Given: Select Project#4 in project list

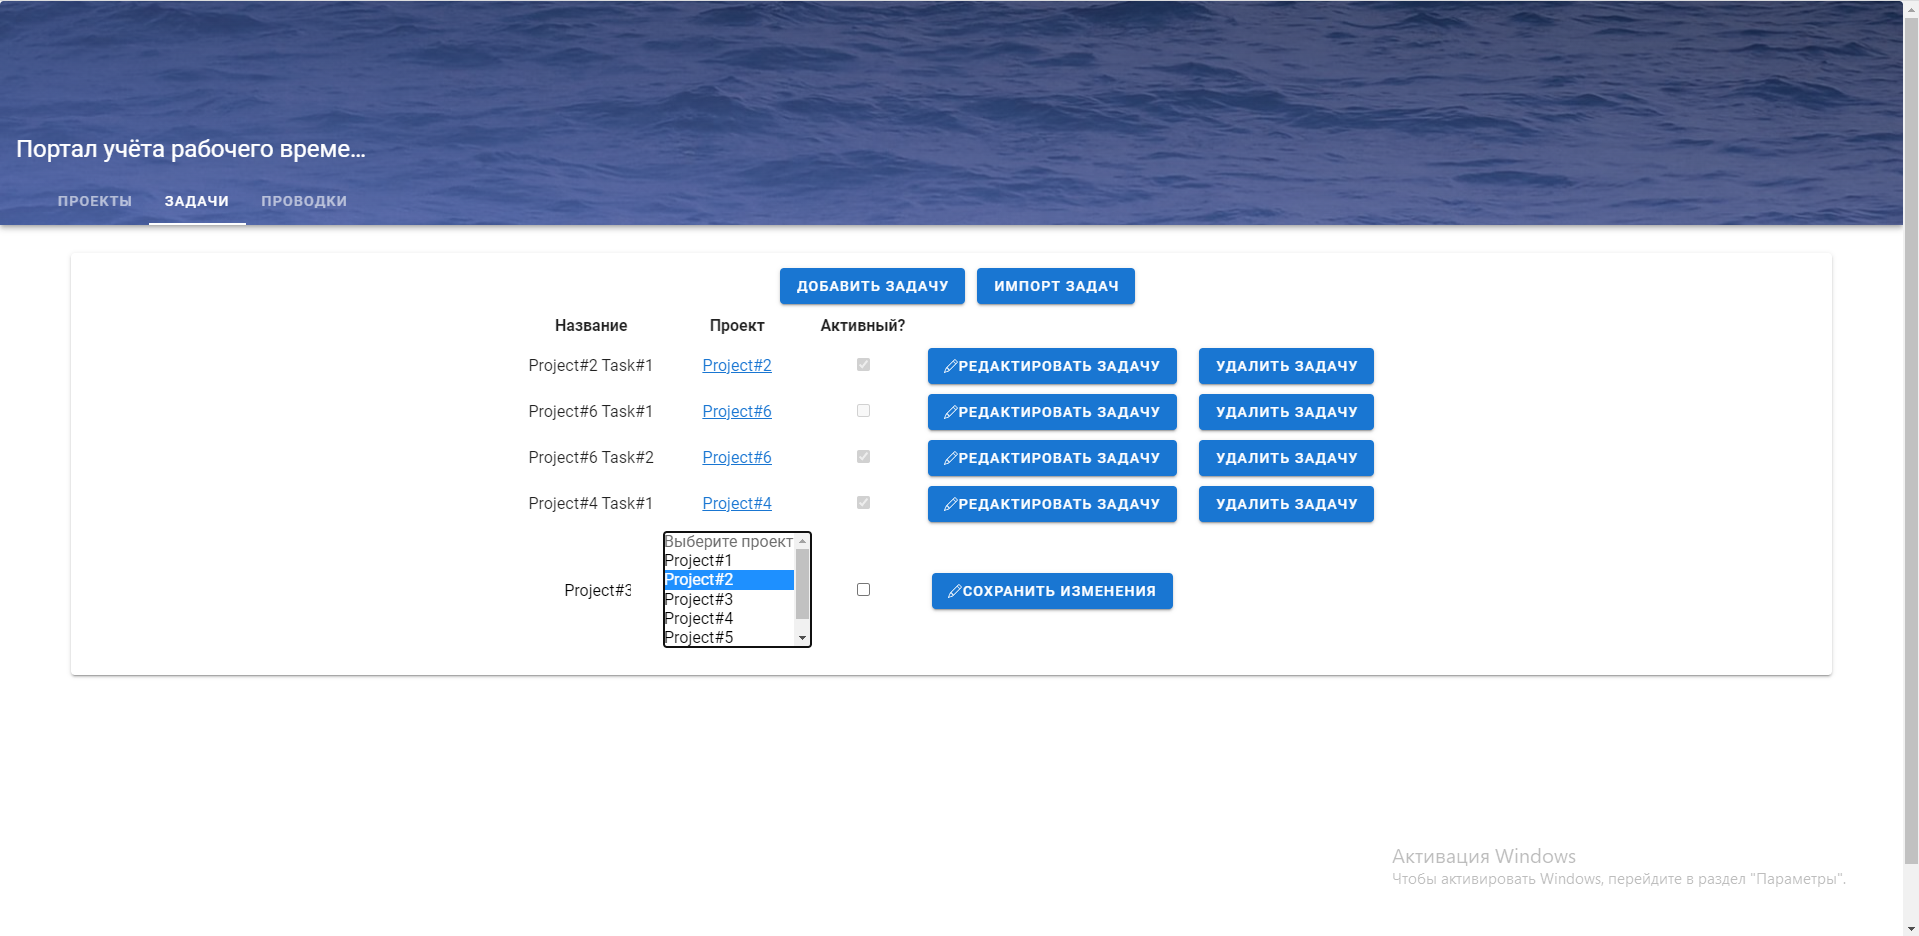Looking at the screenshot, I should point(729,619).
